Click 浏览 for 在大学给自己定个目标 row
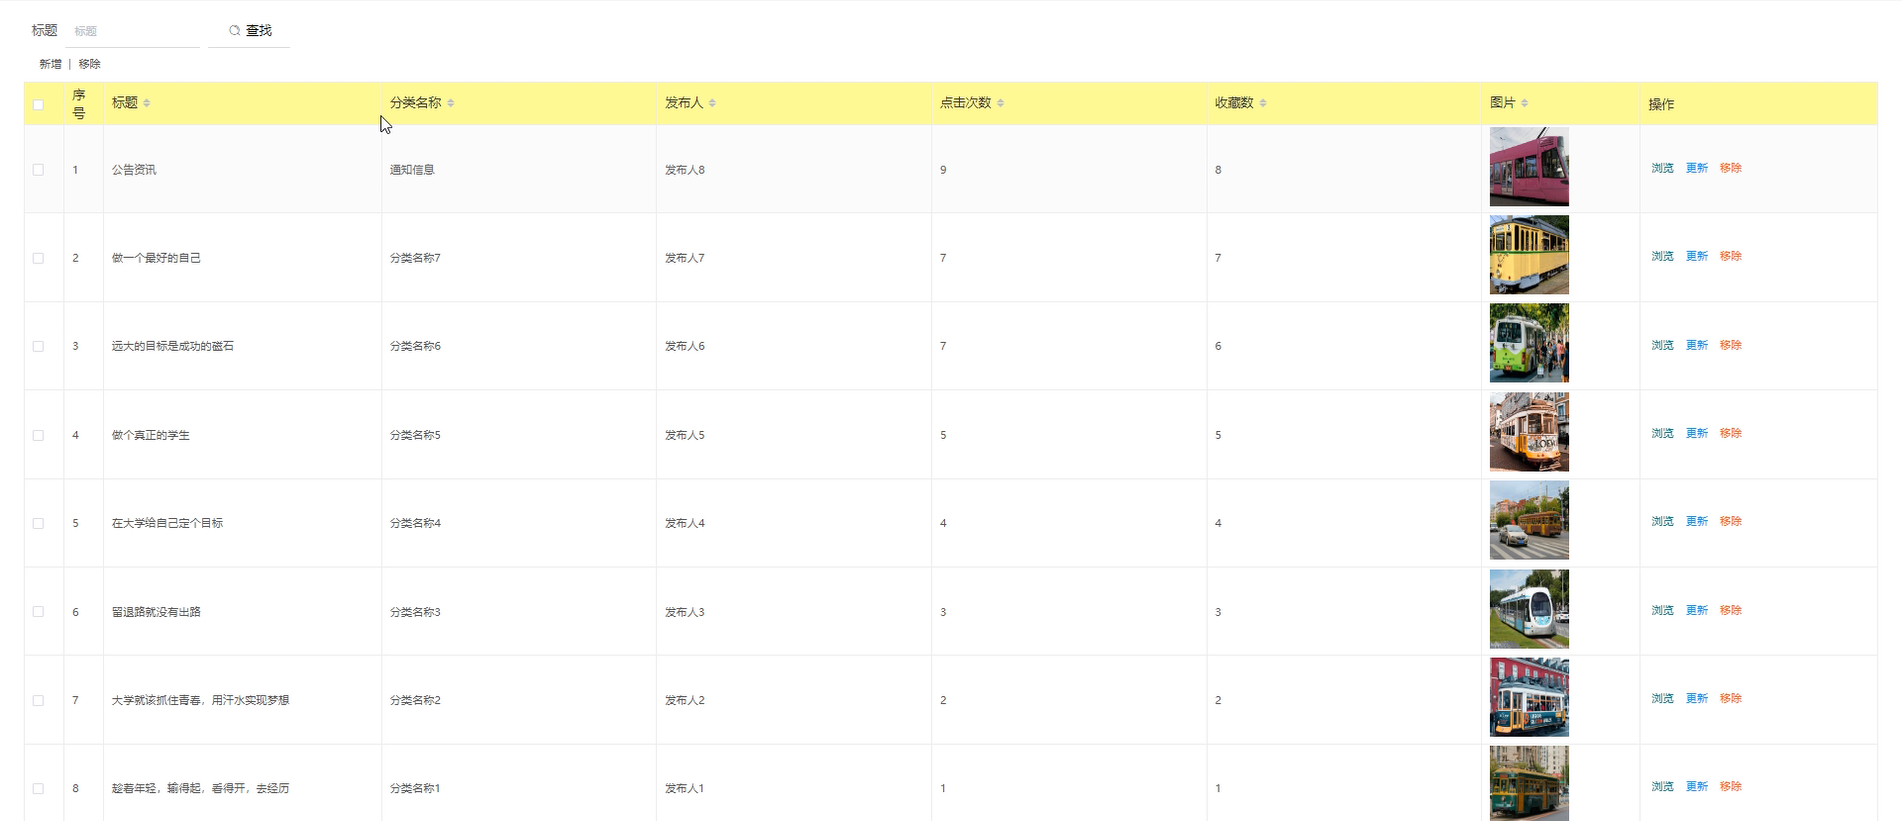1902x821 pixels. (1662, 521)
